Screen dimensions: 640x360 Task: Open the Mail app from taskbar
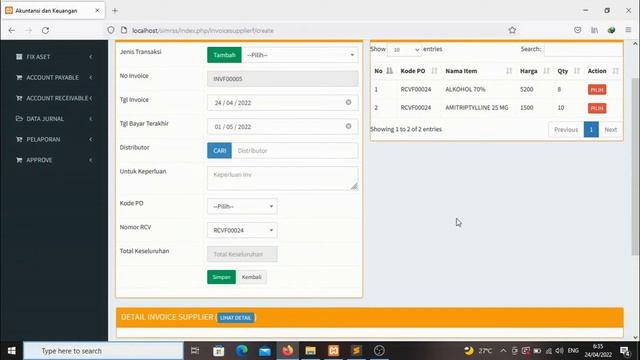tap(264, 351)
